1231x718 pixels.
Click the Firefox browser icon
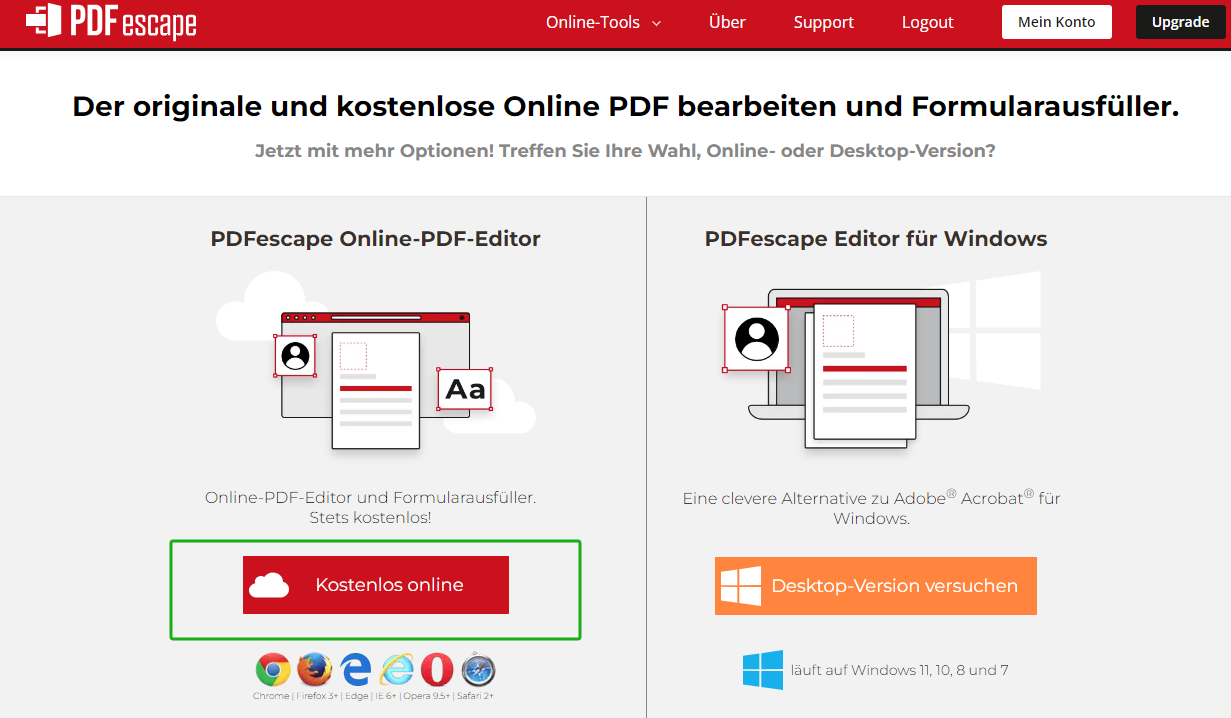[x=314, y=669]
